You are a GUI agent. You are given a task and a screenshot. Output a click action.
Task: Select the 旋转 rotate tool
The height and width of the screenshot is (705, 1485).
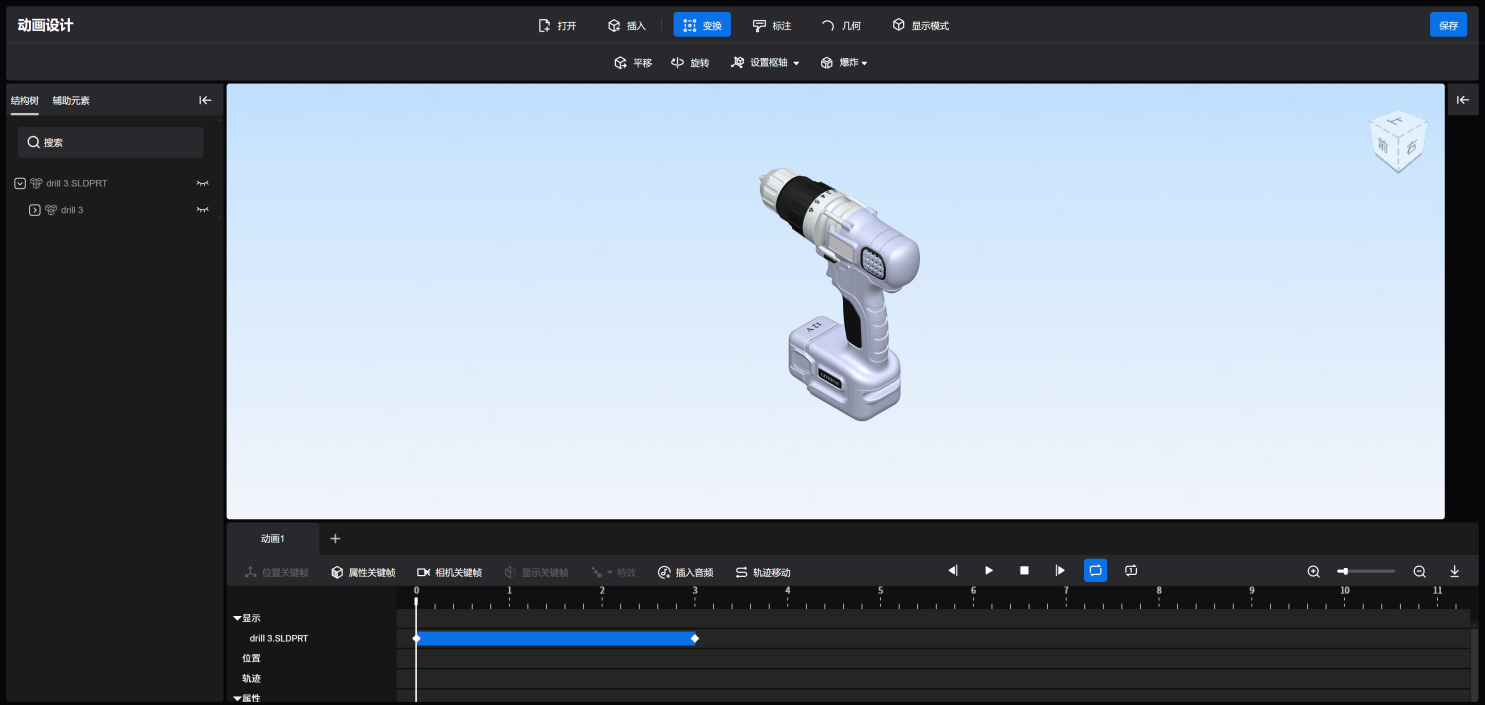(690, 63)
